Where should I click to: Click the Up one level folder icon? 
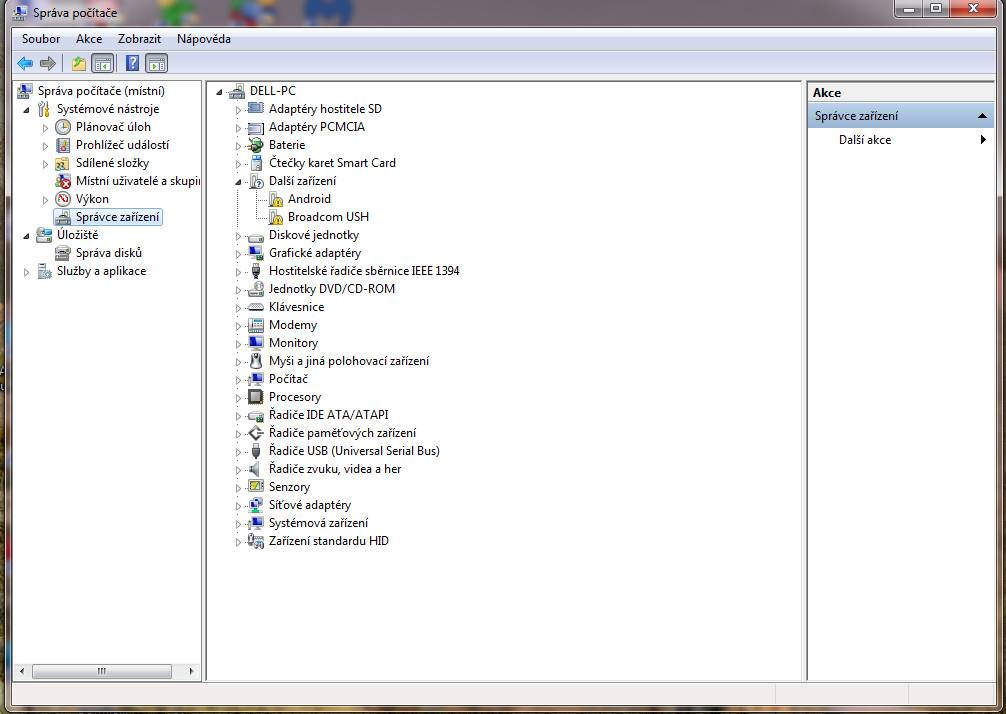[x=78, y=64]
